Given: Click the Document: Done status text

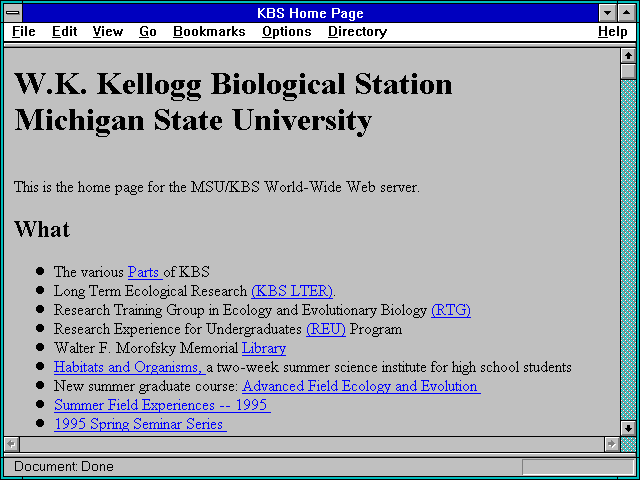Looking at the screenshot, I should pyautogui.click(x=64, y=467).
